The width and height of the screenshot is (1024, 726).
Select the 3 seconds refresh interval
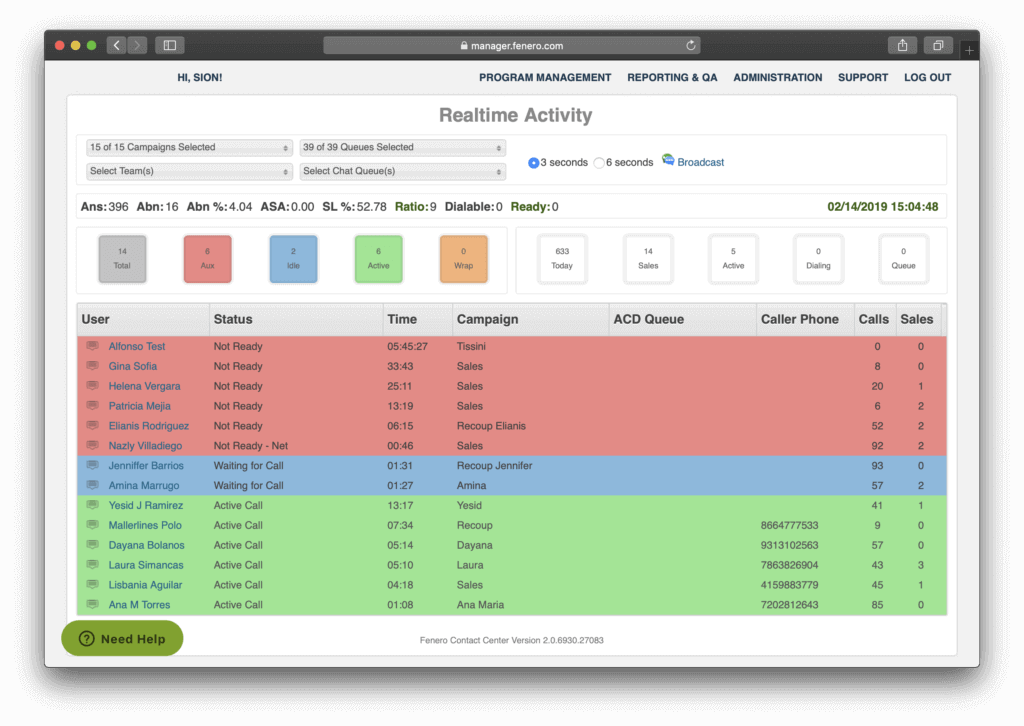click(x=534, y=161)
